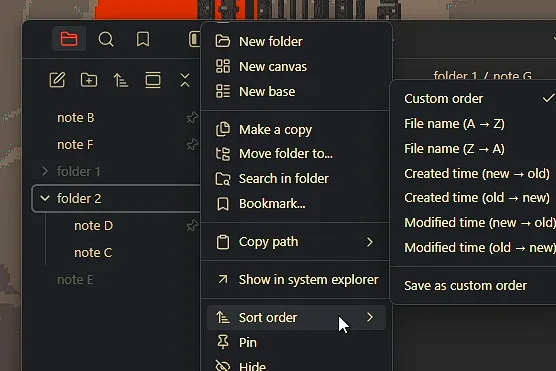The height and width of the screenshot is (371, 556).
Task: Sort by Created time (old → new)
Action: (x=476, y=198)
